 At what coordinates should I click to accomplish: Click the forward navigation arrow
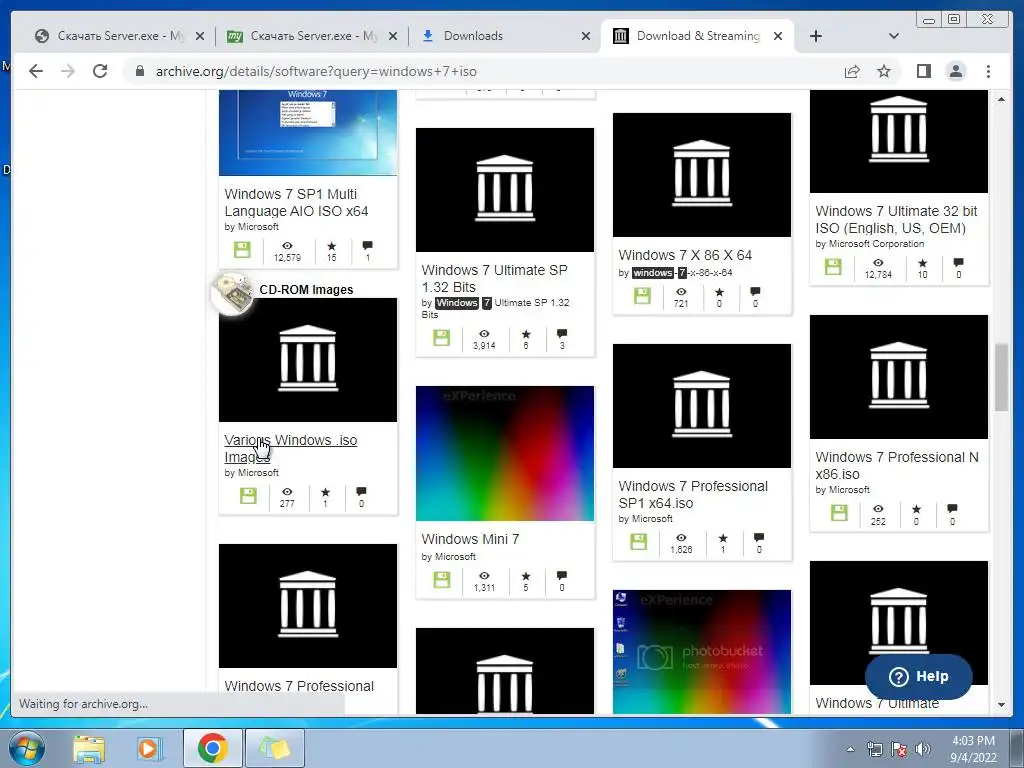pyautogui.click(x=68, y=71)
